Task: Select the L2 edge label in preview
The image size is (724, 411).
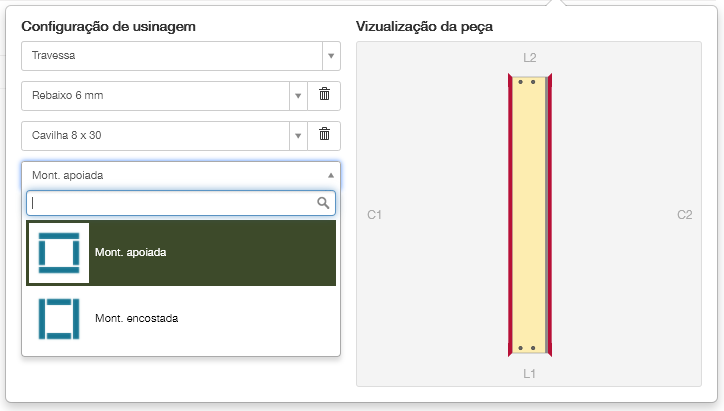Action: point(530,57)
